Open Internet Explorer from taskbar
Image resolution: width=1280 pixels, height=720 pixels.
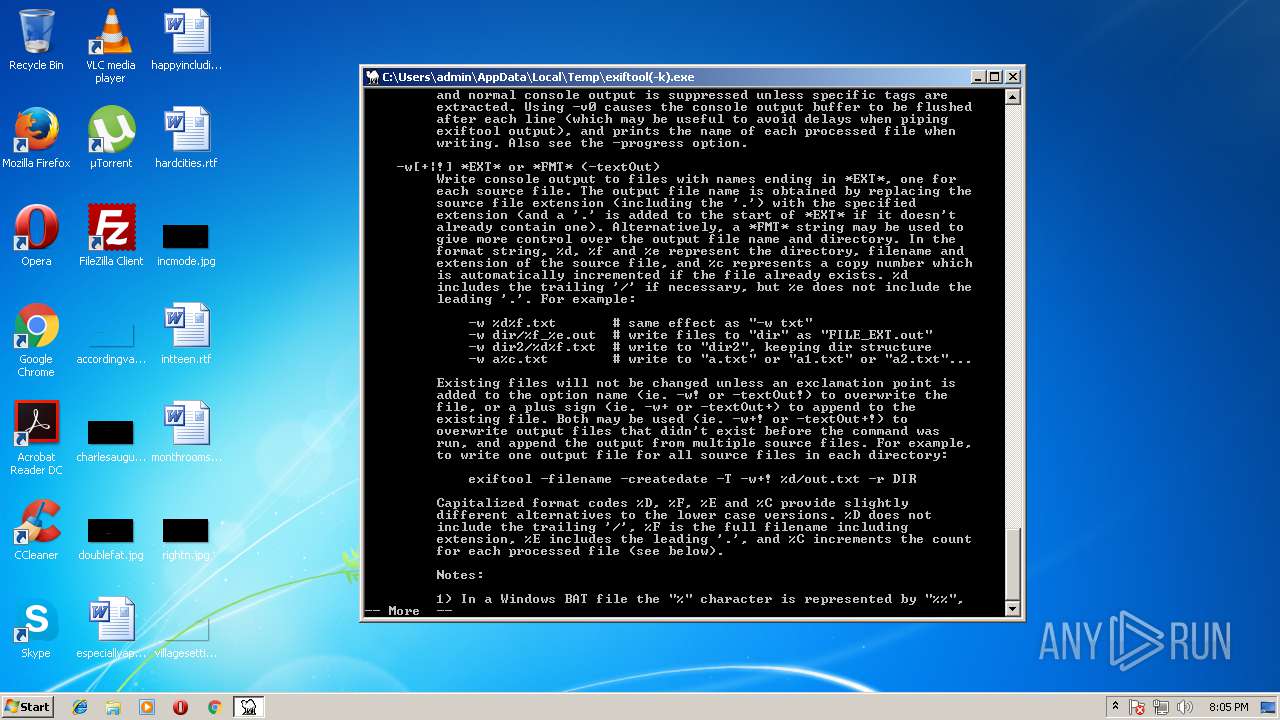[x=80, y=707]
